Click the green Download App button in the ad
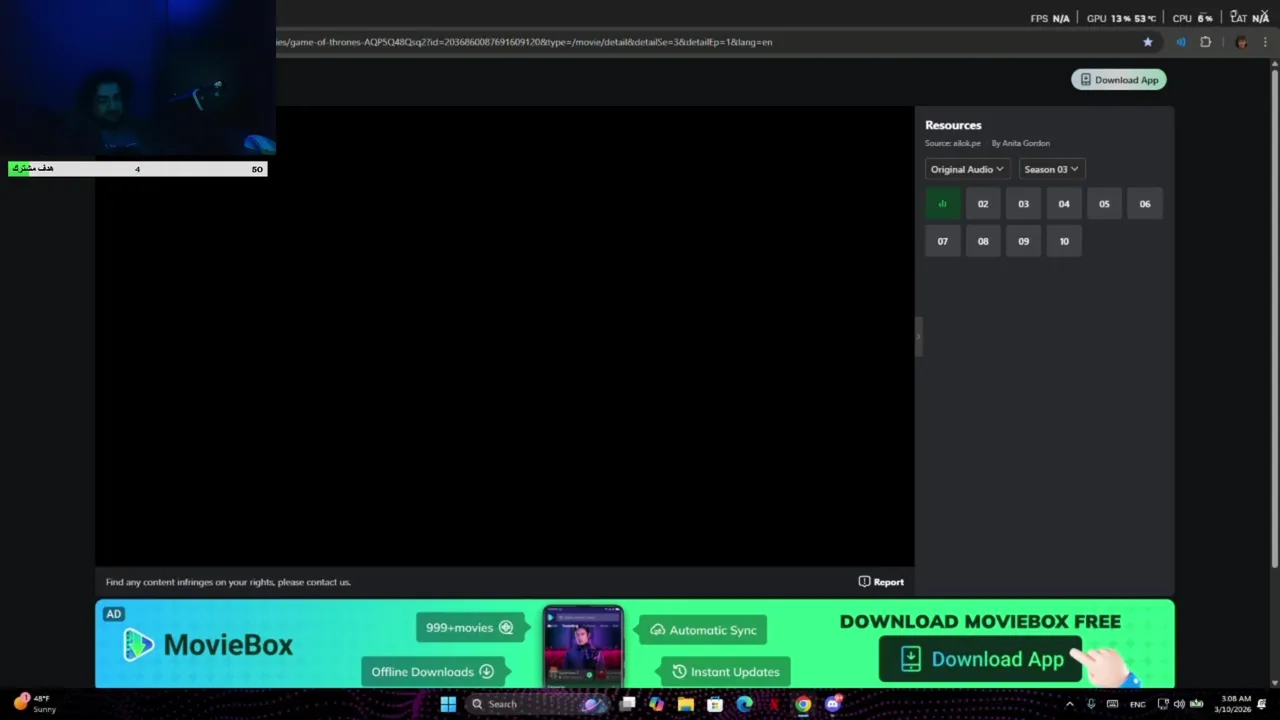 [x=981, y=659]
